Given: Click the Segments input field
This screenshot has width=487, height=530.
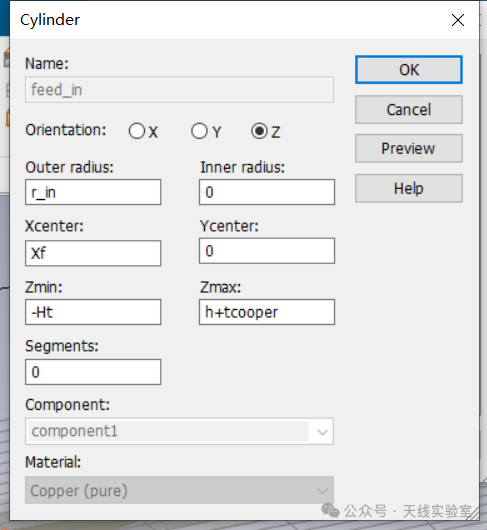Looking at the screenshot, I should pyautogui.click(x=93, y=372).
